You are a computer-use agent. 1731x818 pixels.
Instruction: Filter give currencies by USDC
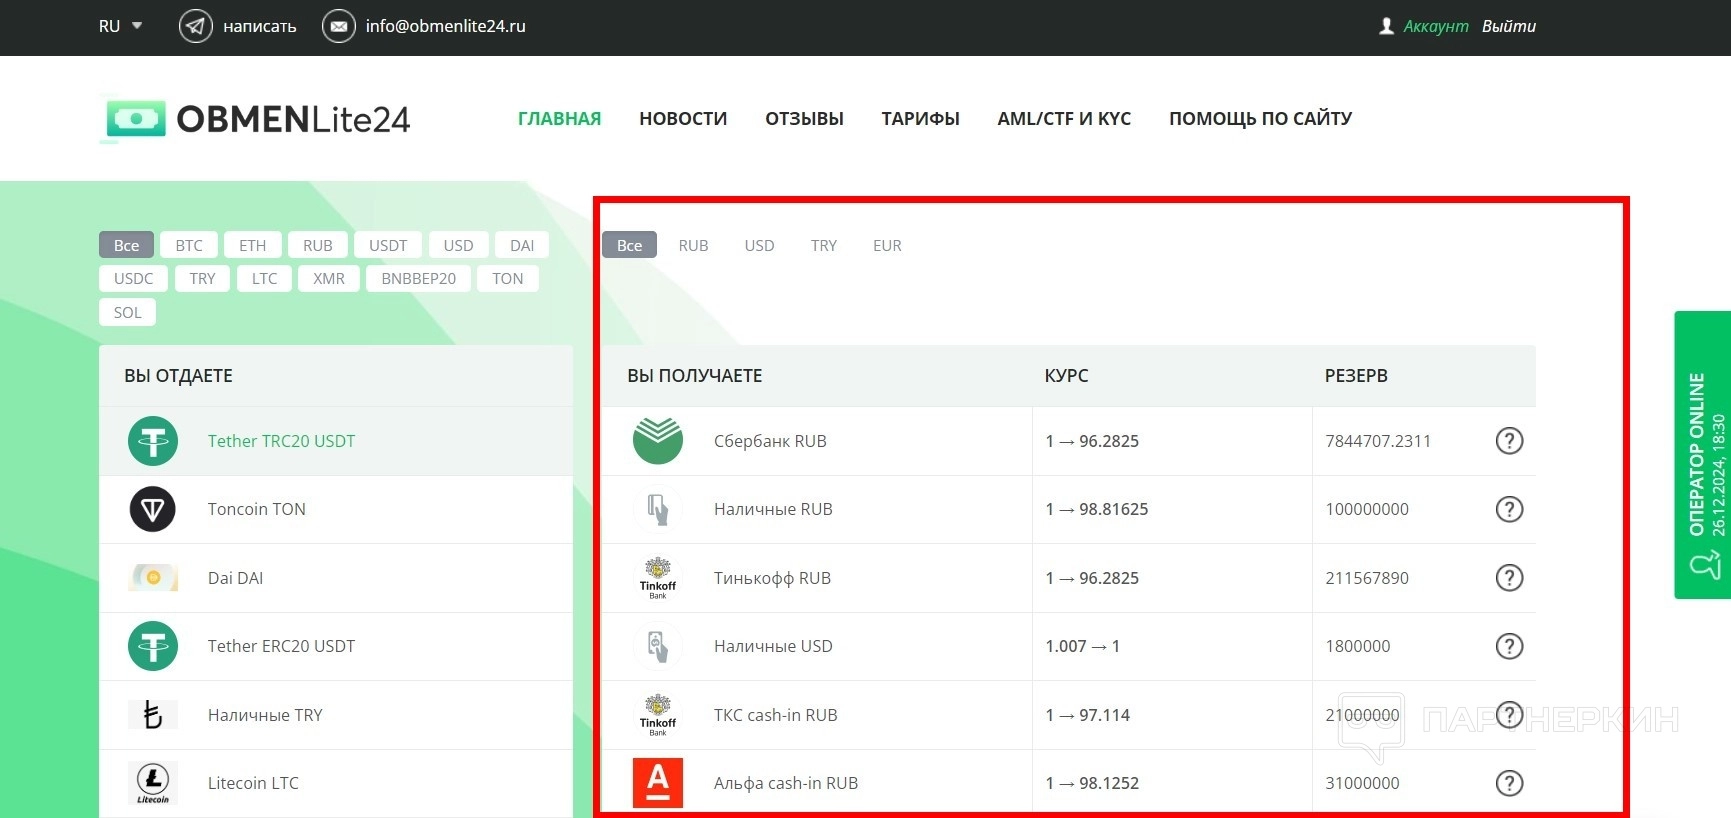pos(134,278)
